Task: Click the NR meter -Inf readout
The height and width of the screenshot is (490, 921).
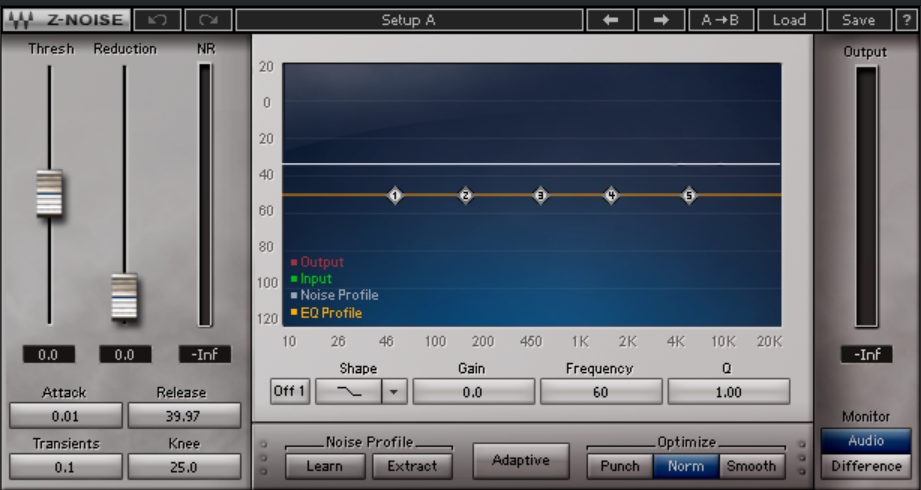Action: point(205,355)
